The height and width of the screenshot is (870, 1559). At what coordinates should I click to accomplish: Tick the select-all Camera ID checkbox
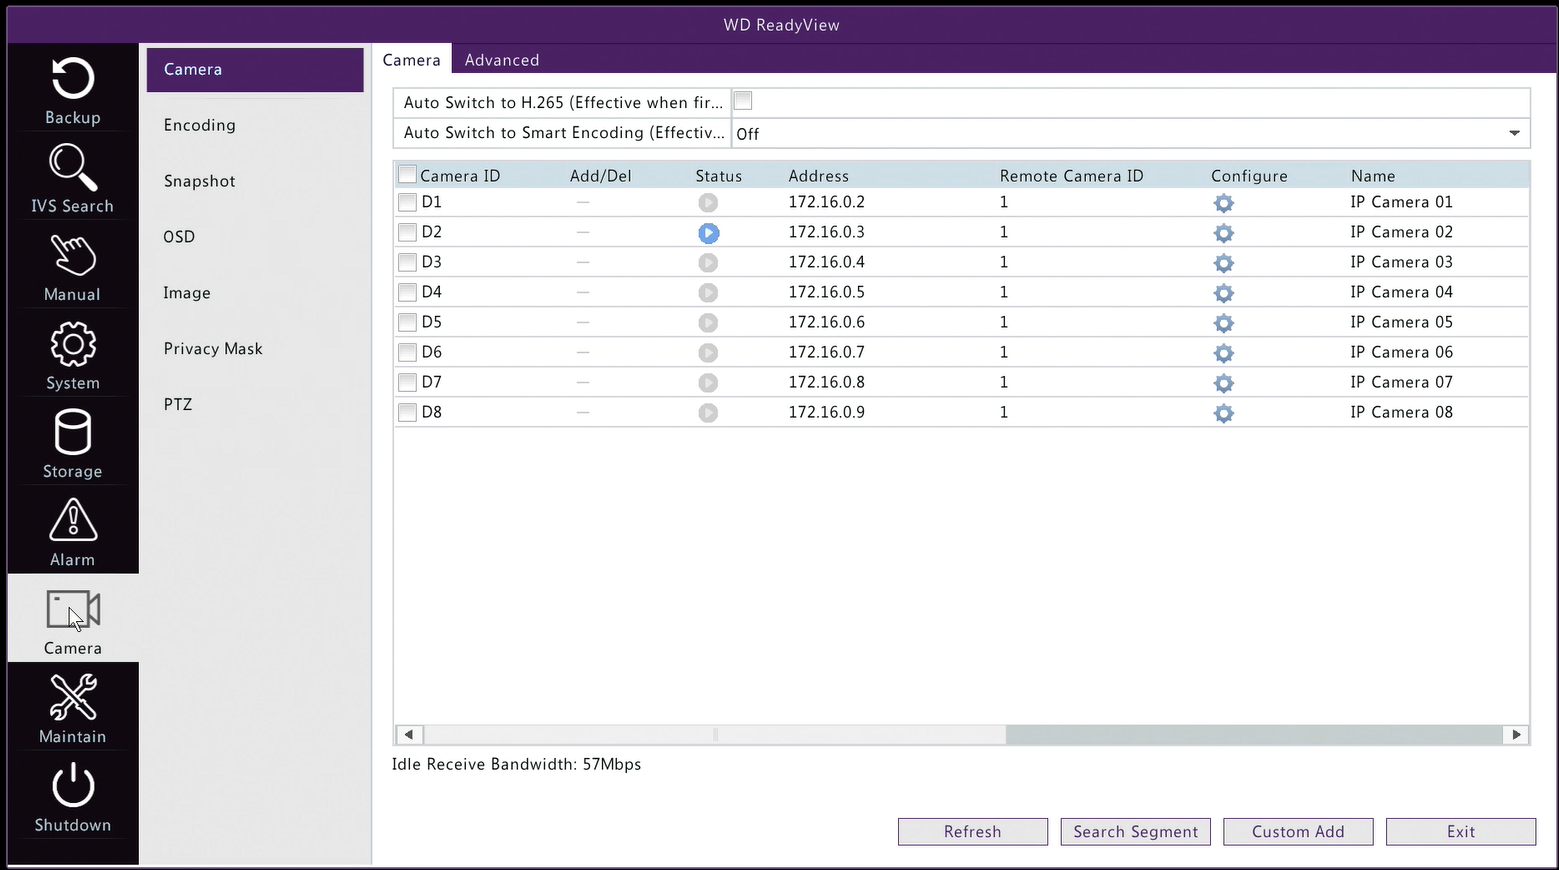coord(407,175)
